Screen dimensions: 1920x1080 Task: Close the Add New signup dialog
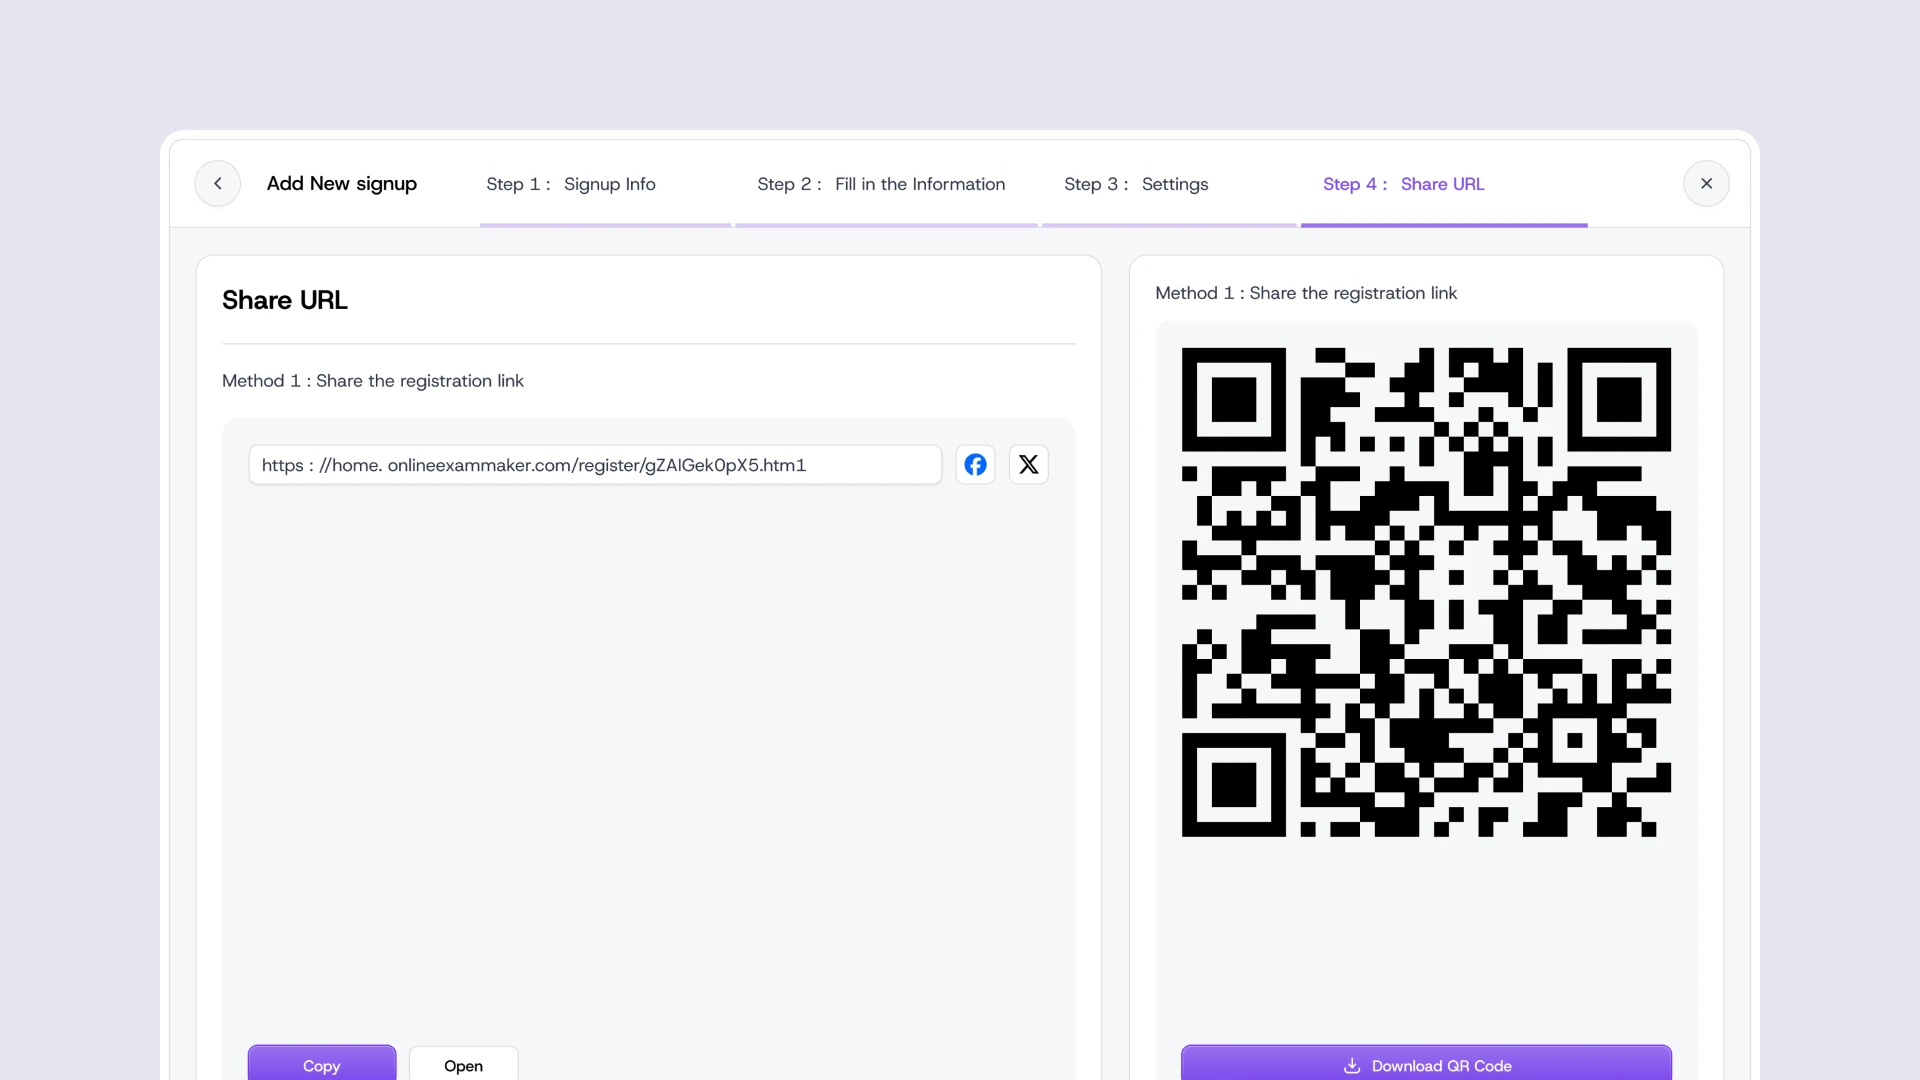click(1706, 184)
